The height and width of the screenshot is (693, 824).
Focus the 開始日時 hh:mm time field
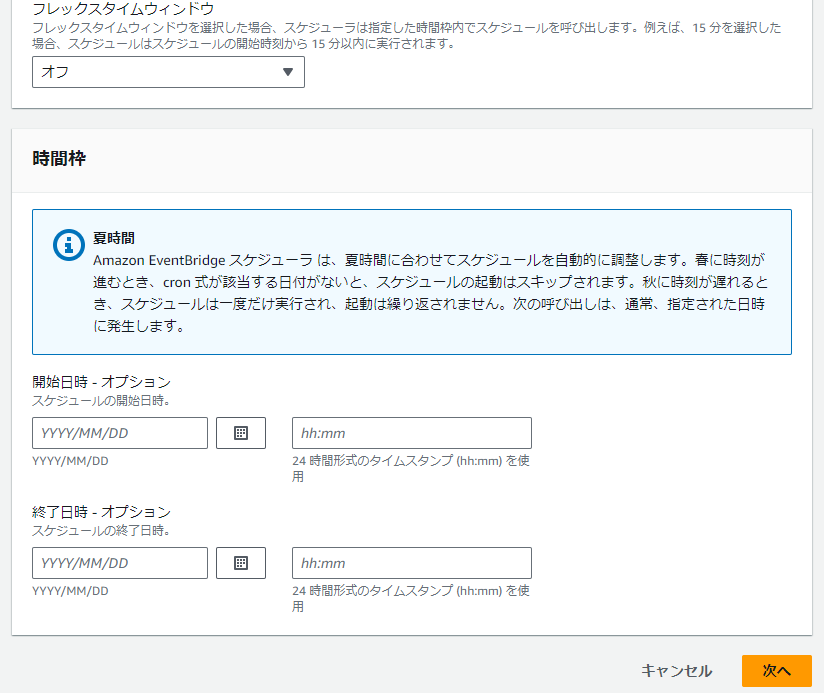(x=411, y=433)
